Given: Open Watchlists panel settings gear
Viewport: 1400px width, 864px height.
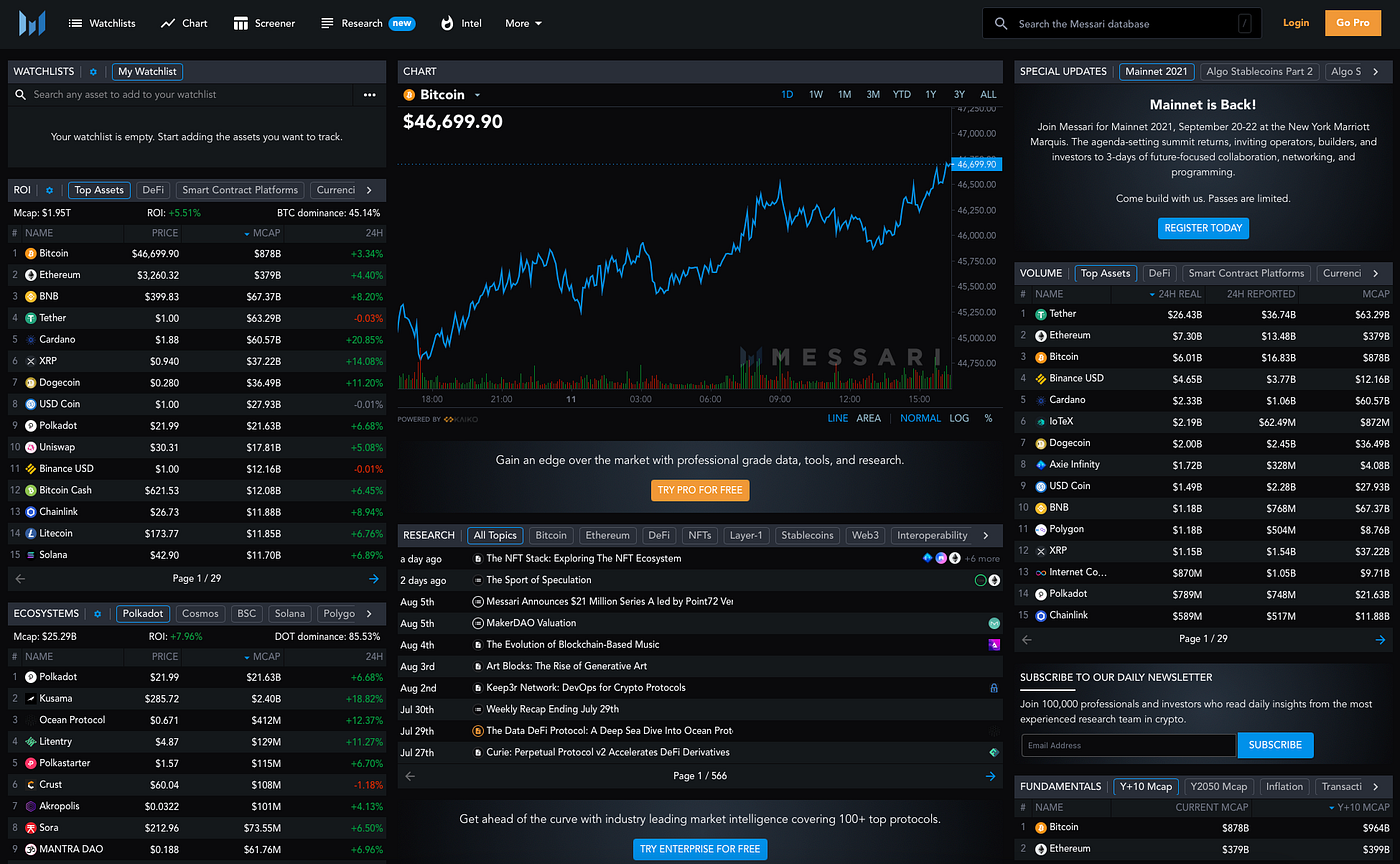Looking at the screenshot, I should [94, 72].
